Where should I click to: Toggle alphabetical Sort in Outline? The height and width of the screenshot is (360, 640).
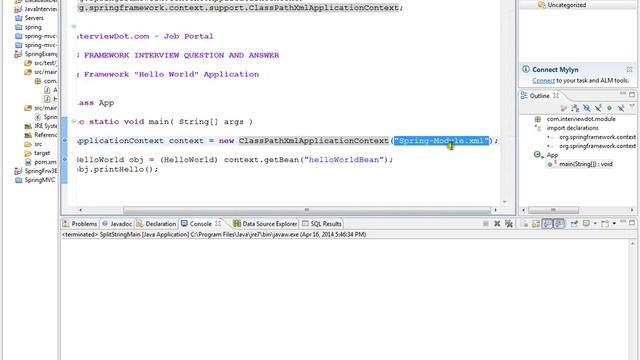pyautogui.click(x=575, y=108)
